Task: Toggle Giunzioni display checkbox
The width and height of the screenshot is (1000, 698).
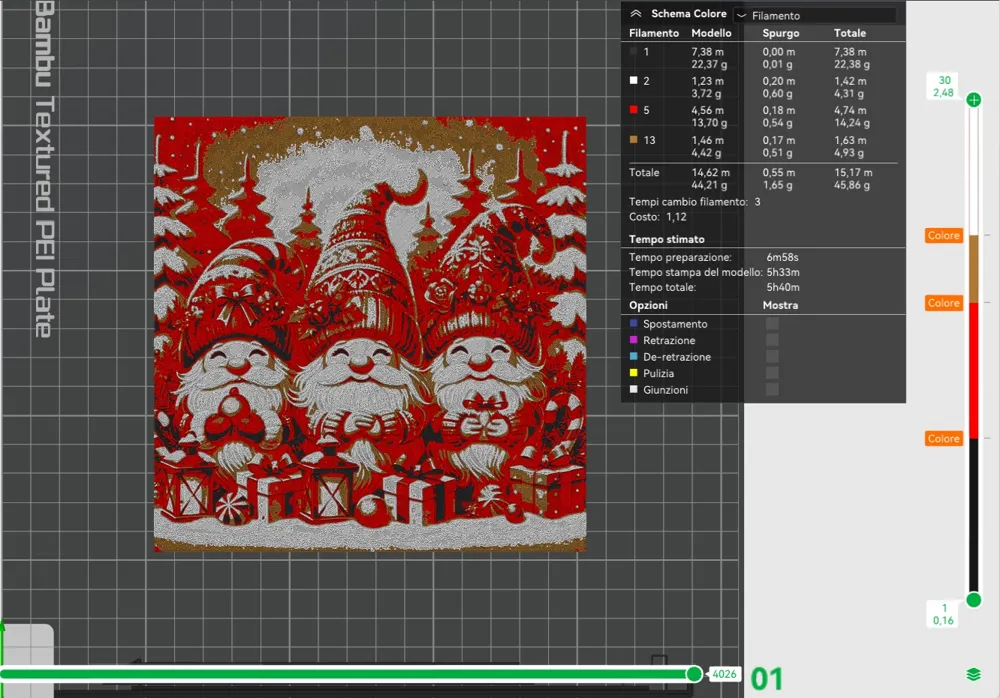Action: (x=772, y=389)
